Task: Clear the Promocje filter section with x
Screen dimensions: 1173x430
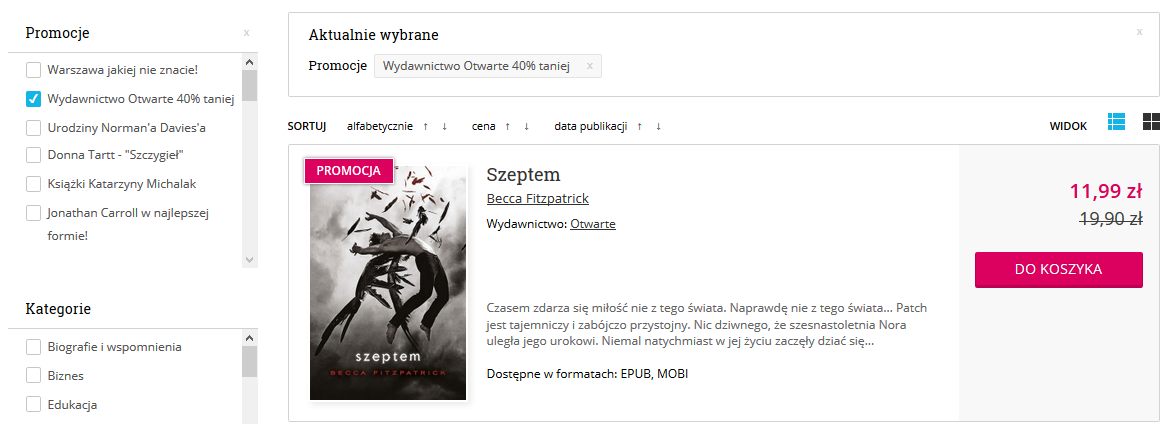Action: (x=246, y=33)
